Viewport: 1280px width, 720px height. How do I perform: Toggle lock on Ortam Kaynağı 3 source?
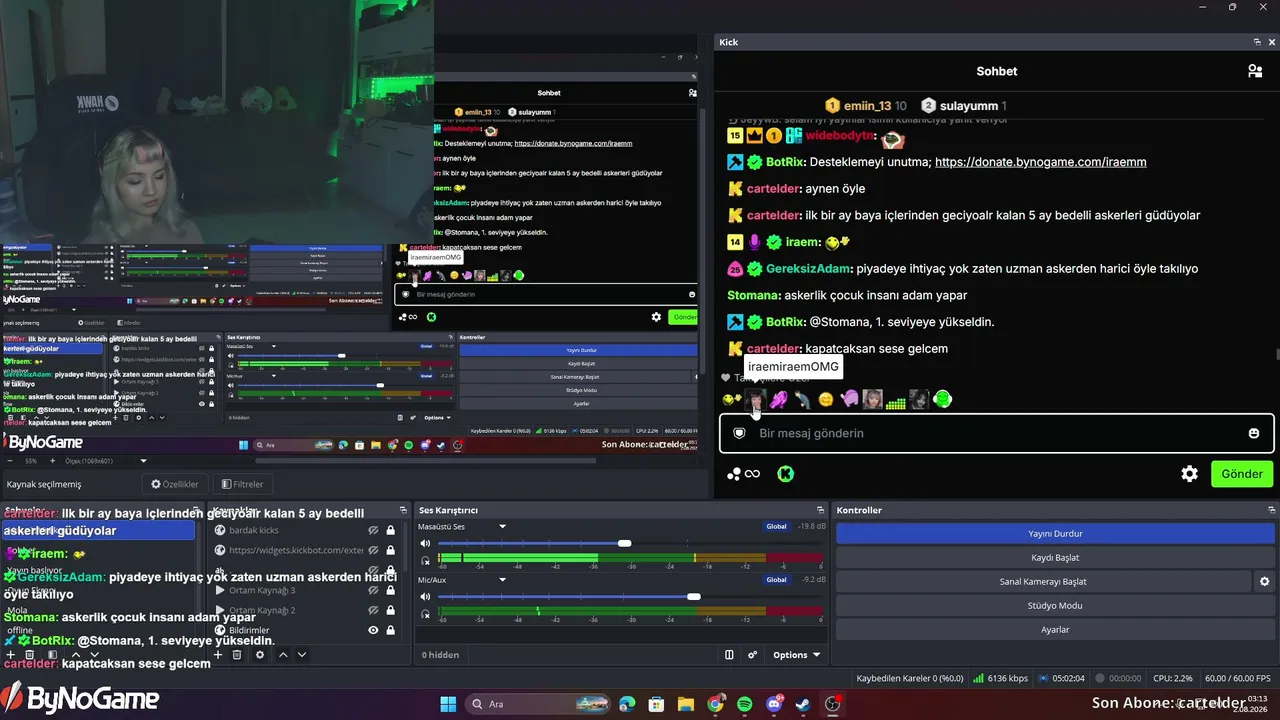pyautogui.click(x=390, y=590)
